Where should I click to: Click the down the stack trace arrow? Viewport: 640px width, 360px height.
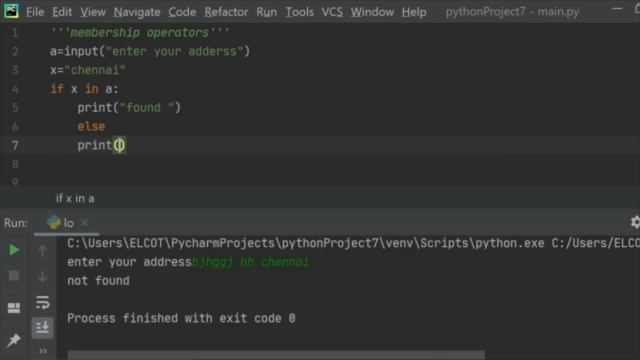[x=42, y=276]
